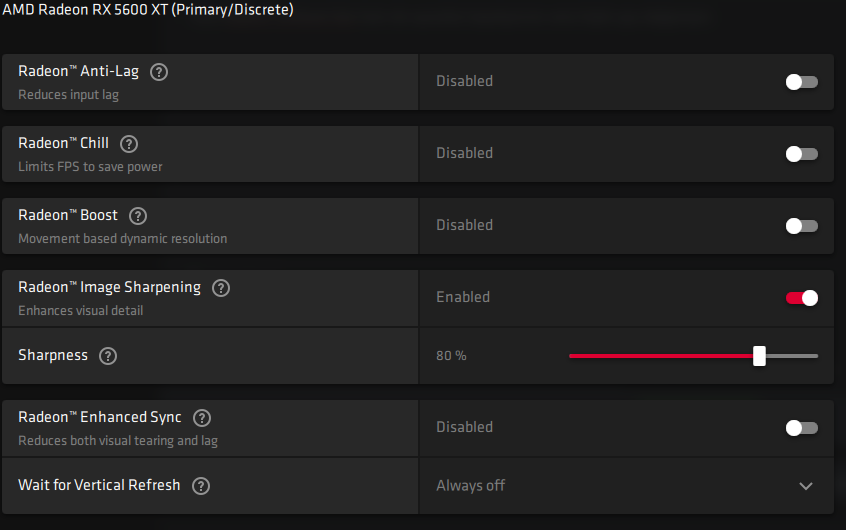The image size is (846, 530).
Task: Click the Sharpness slider handle
Action: (759, 356)
